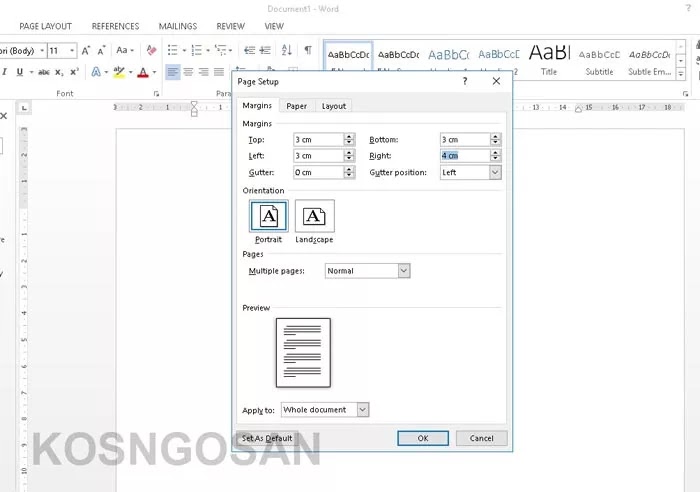Open Text Effects icon
The height and width of the screenshot is (492, 700).
click(96, 72)
